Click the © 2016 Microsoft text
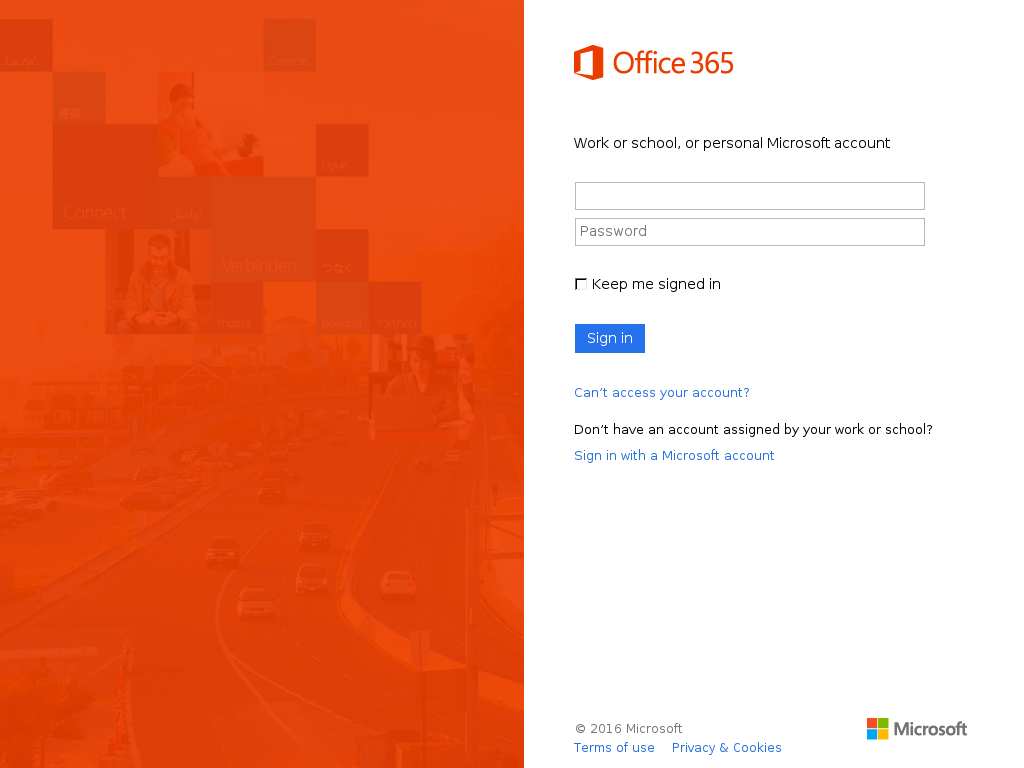Viewport: 1024px width, 768px height. [x=628, y=728]
